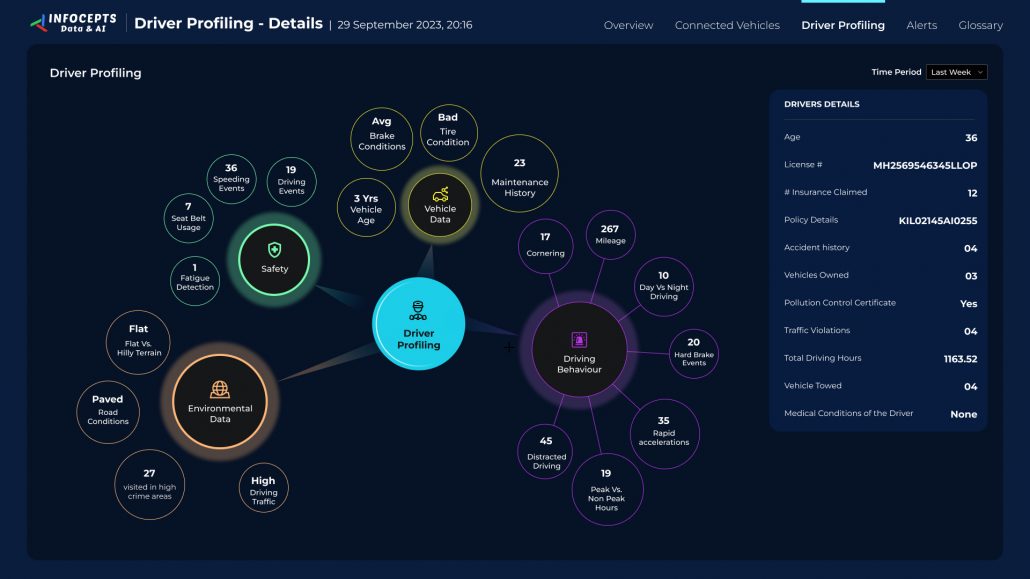Click the car icon on the Vehicle Data node
The width and height of the screenshot is (1030, 579).
tap(440, 196)
